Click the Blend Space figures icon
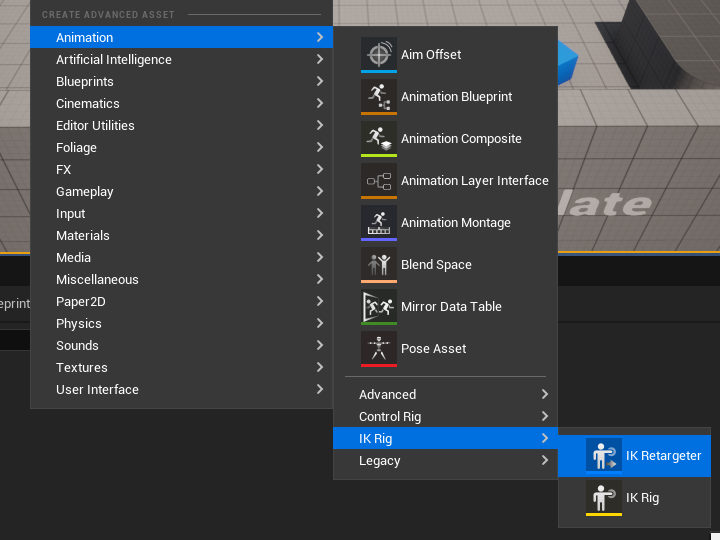The image size is (720, 540). [x=379, y=264]
